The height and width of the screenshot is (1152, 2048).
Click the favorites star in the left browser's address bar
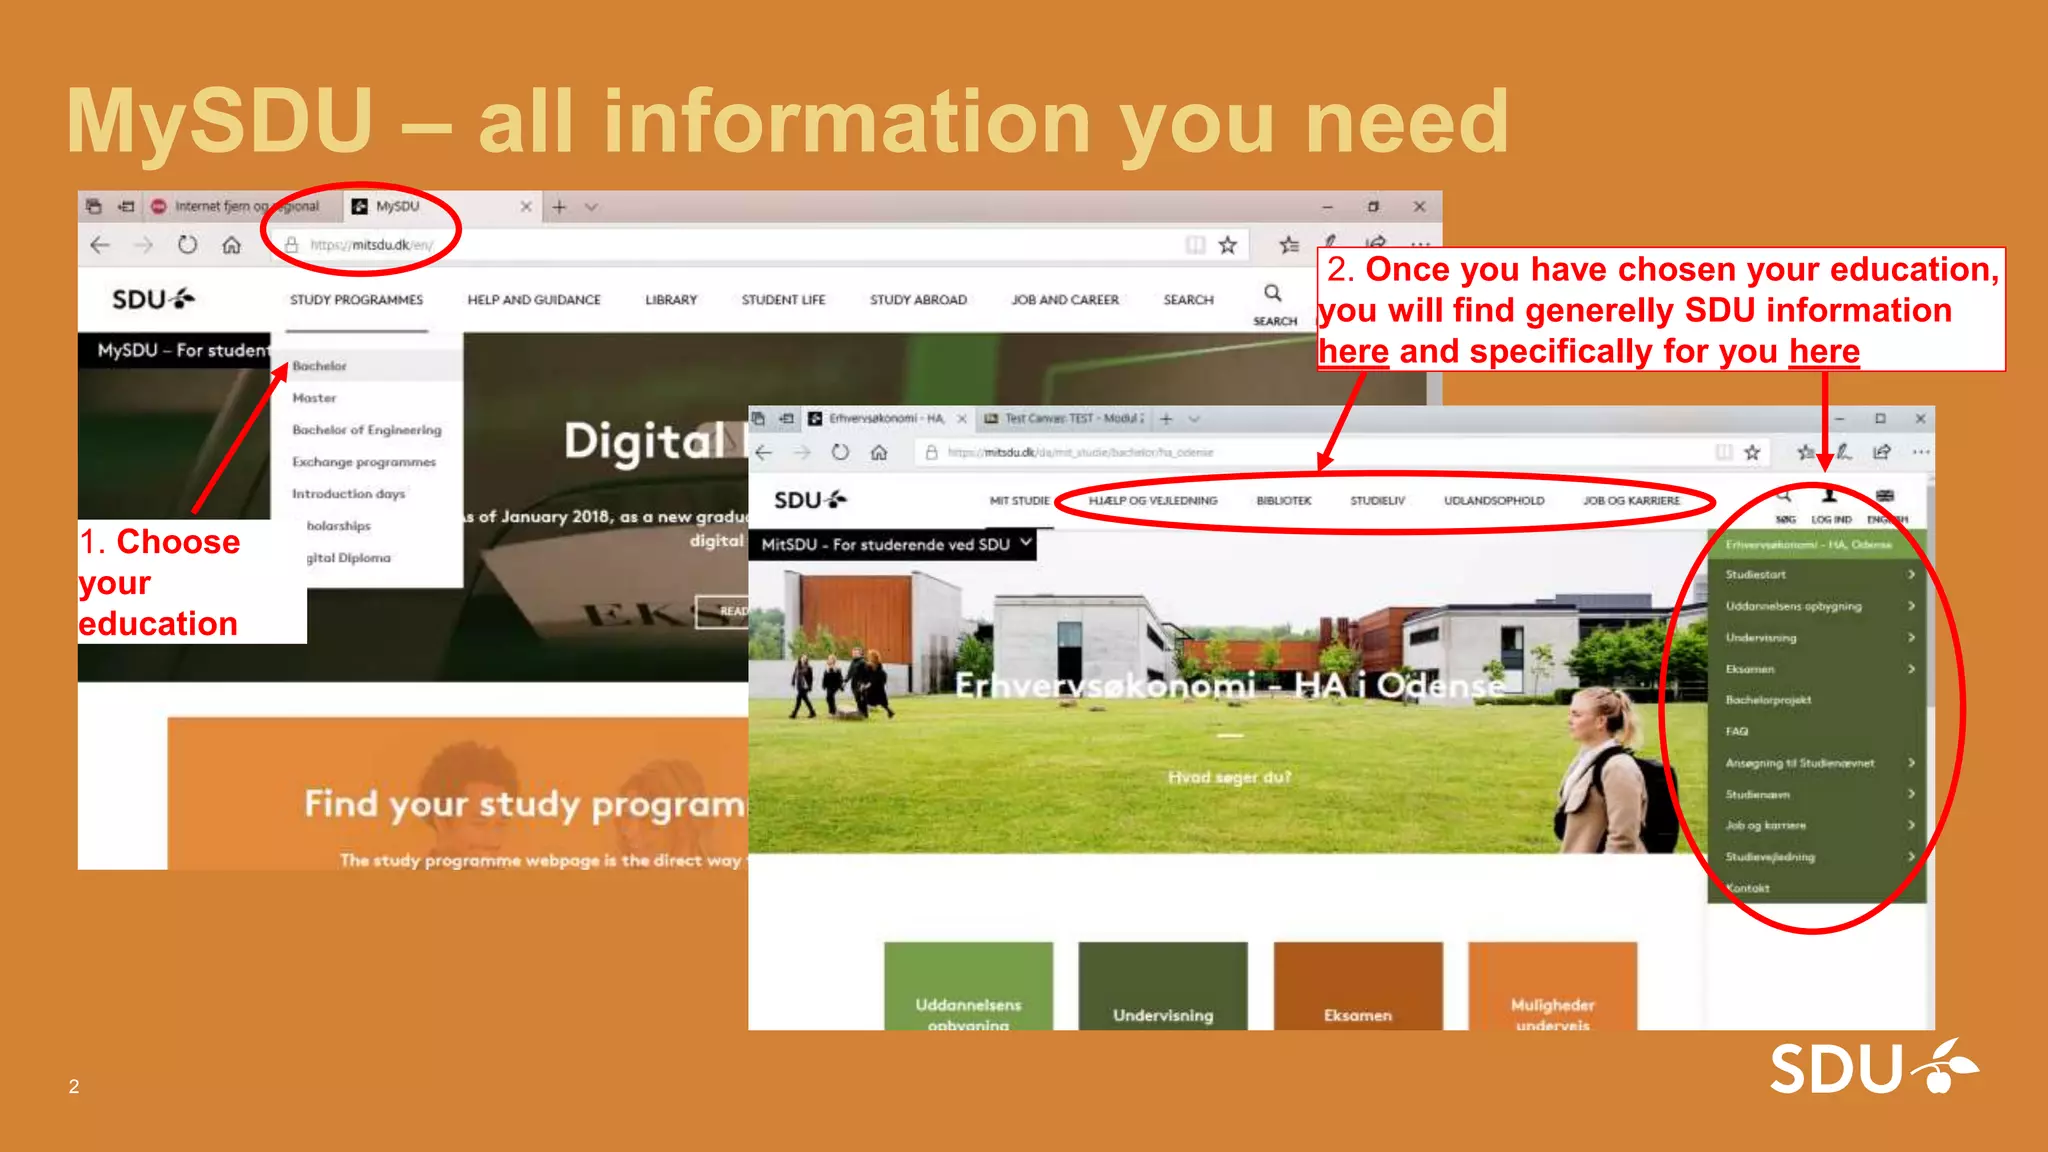click(1228, 245)
